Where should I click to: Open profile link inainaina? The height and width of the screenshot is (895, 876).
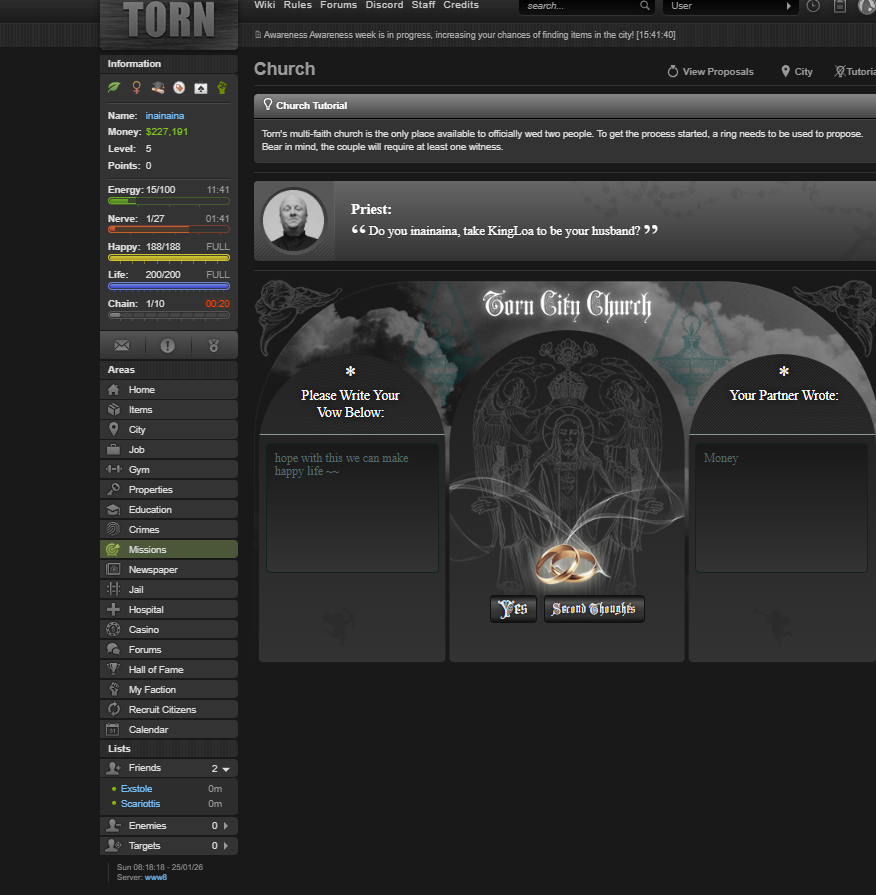[165, 115]
